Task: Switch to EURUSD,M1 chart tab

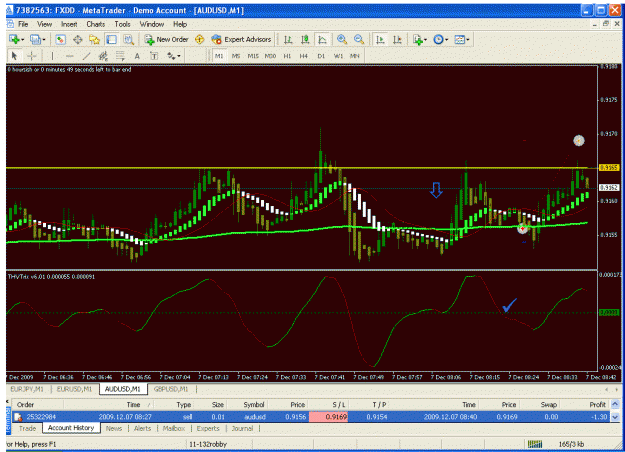Action: 74,389
